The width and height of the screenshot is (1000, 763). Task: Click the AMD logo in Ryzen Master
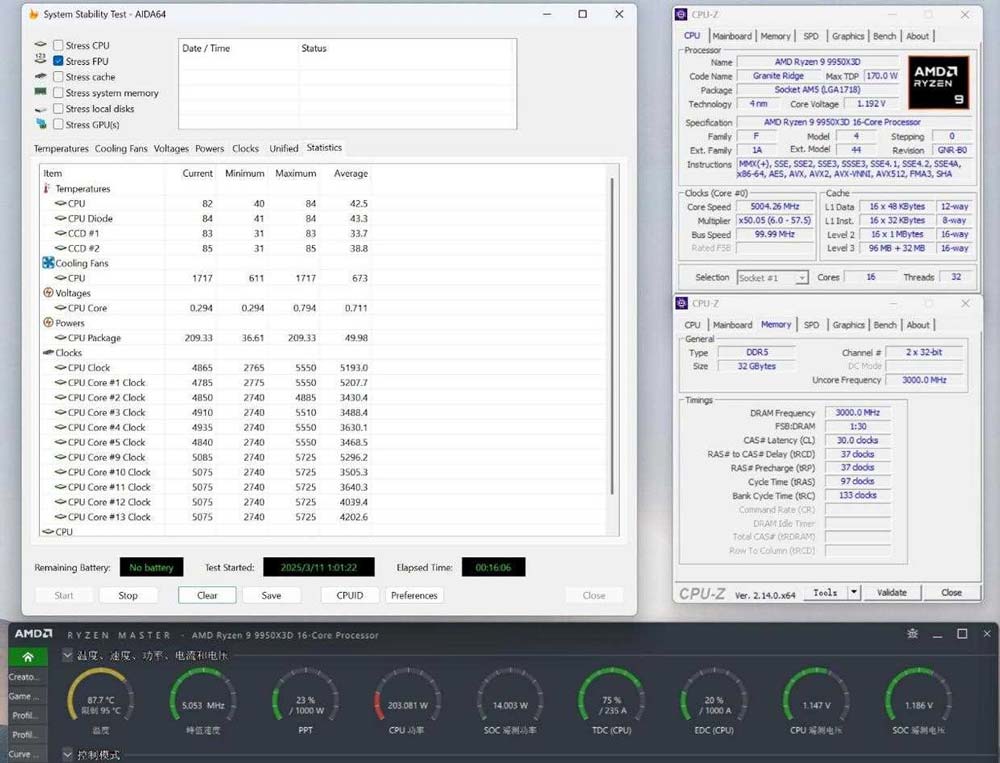(x=34, y=633)
